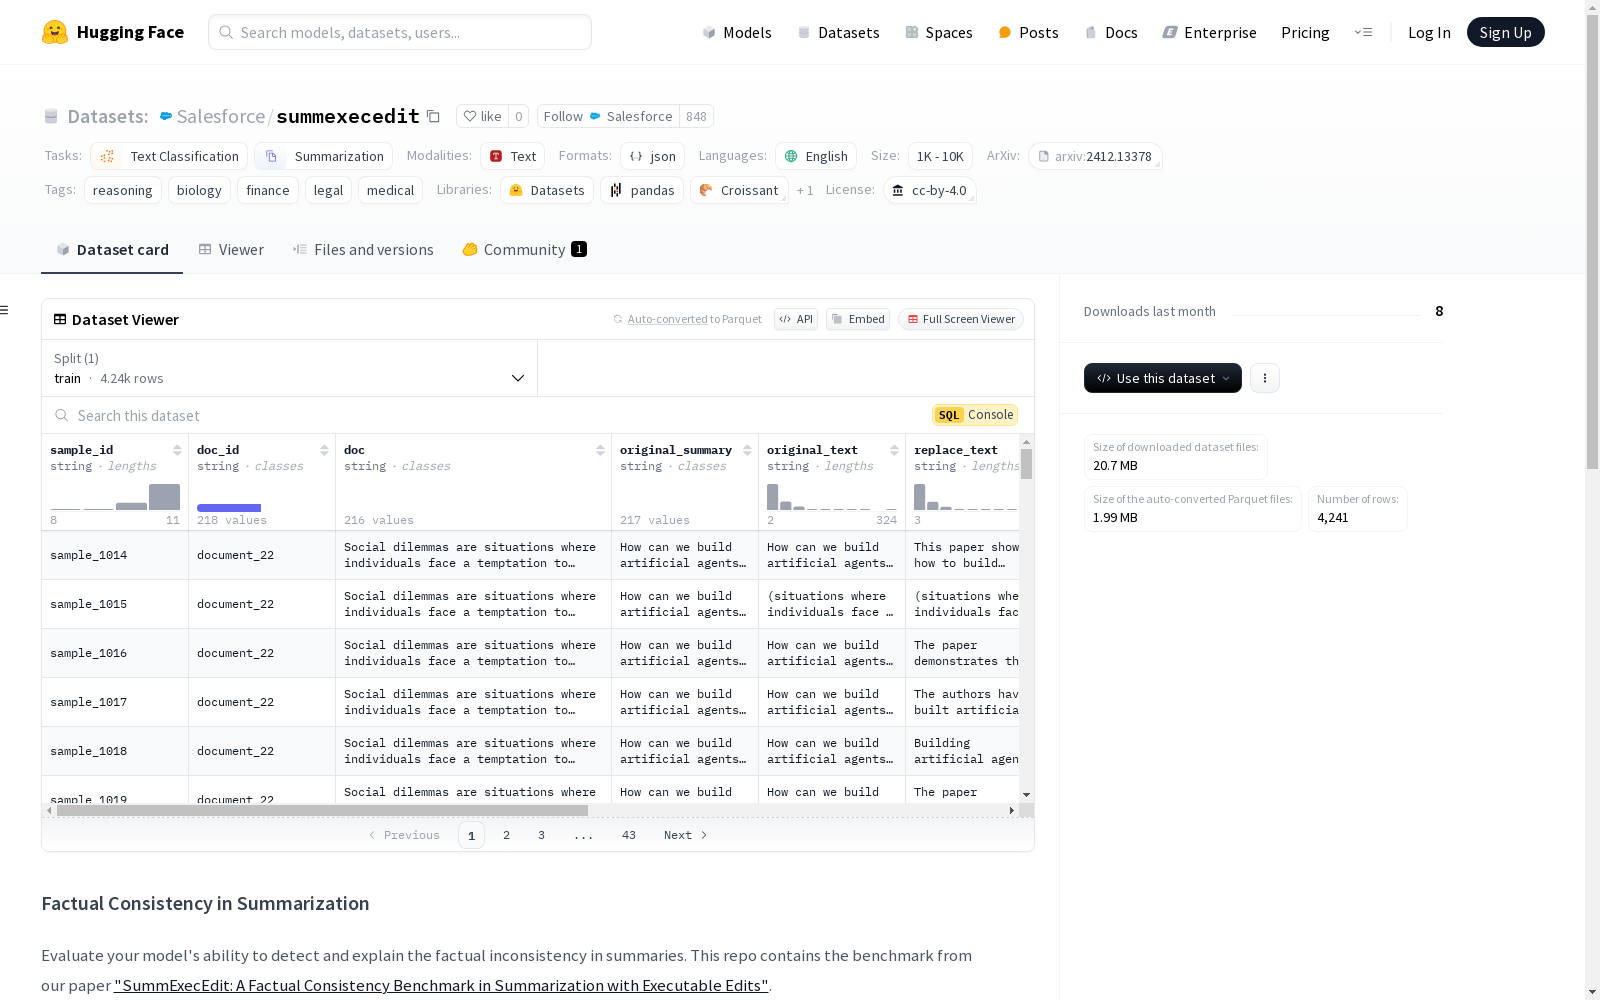This screenshot has width=1600, height=1000.
Task: Open the Auto-converted to Parquet link
Action: [667, 319]
